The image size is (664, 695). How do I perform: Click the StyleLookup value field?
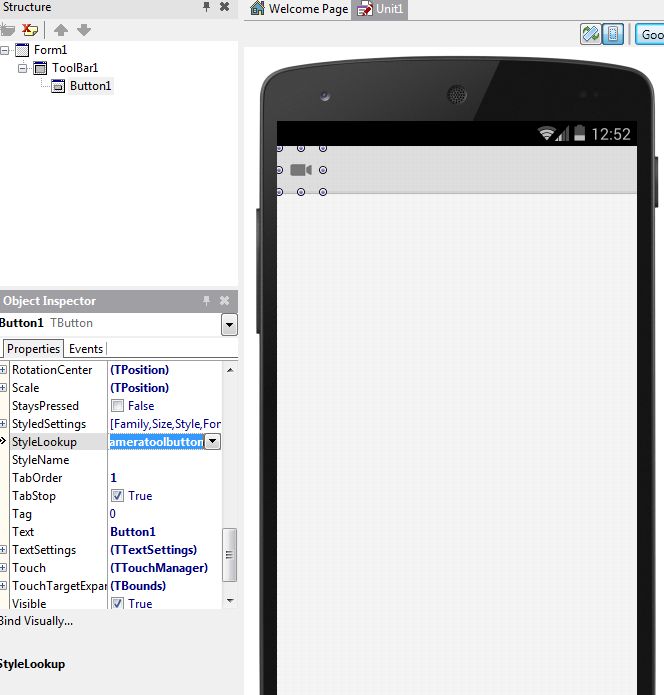coord(156,442)
